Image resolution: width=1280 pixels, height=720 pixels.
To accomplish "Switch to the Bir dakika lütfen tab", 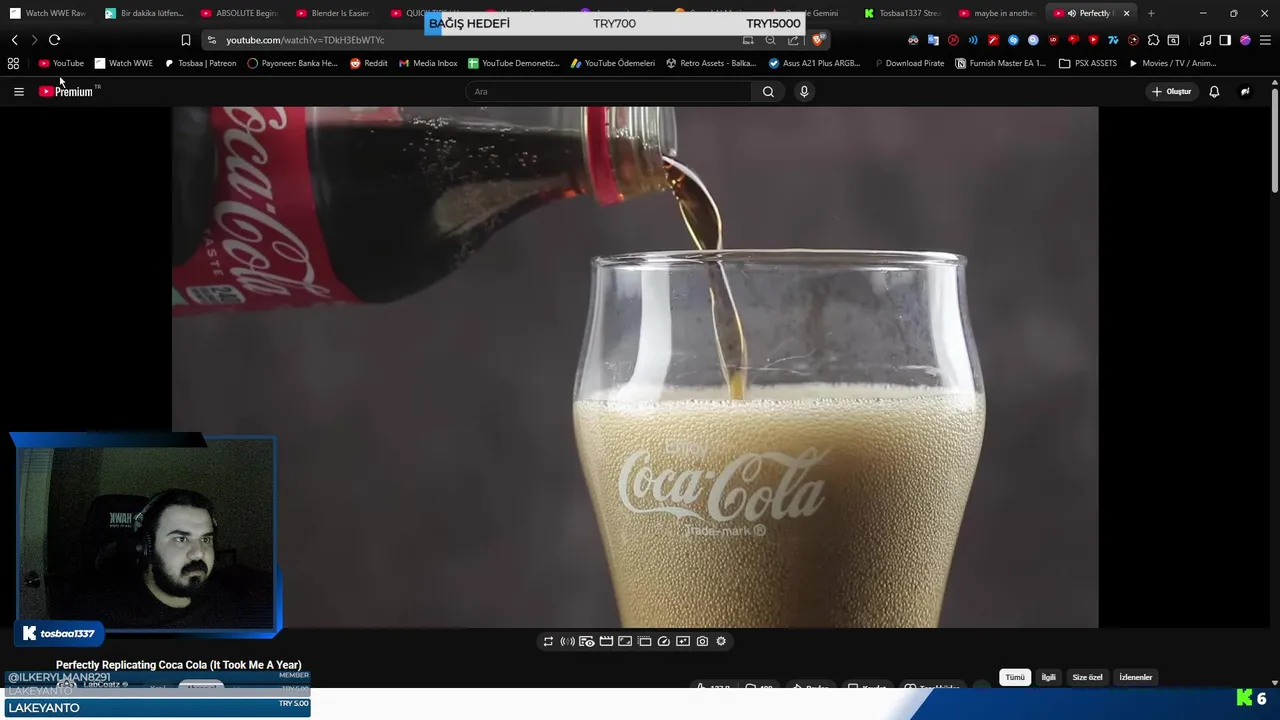I will coord(145,13).
